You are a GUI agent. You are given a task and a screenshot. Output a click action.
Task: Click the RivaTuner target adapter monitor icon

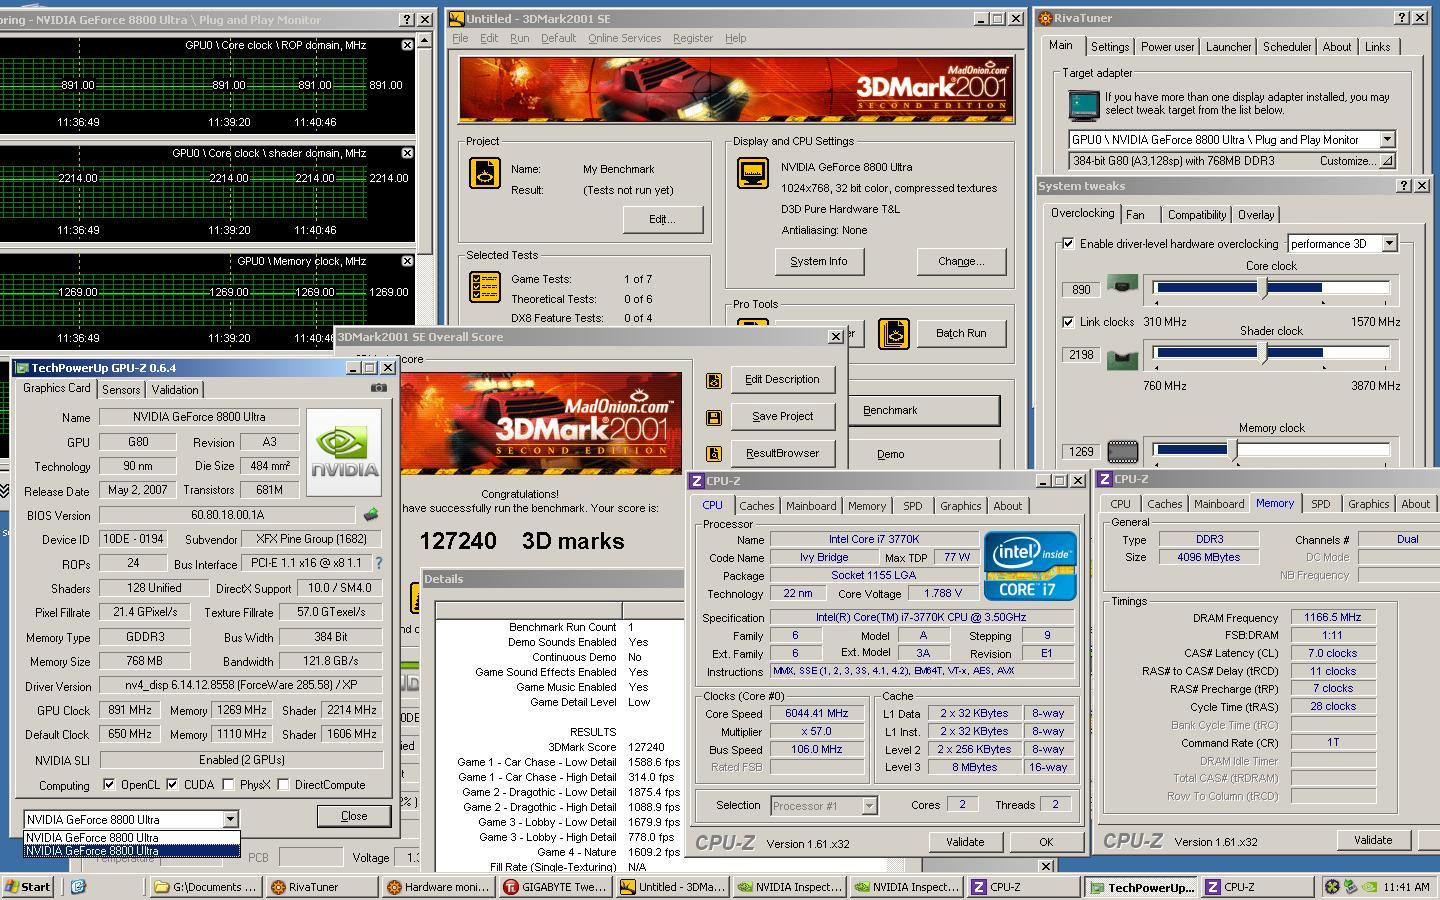click(x=1083, y=105)
